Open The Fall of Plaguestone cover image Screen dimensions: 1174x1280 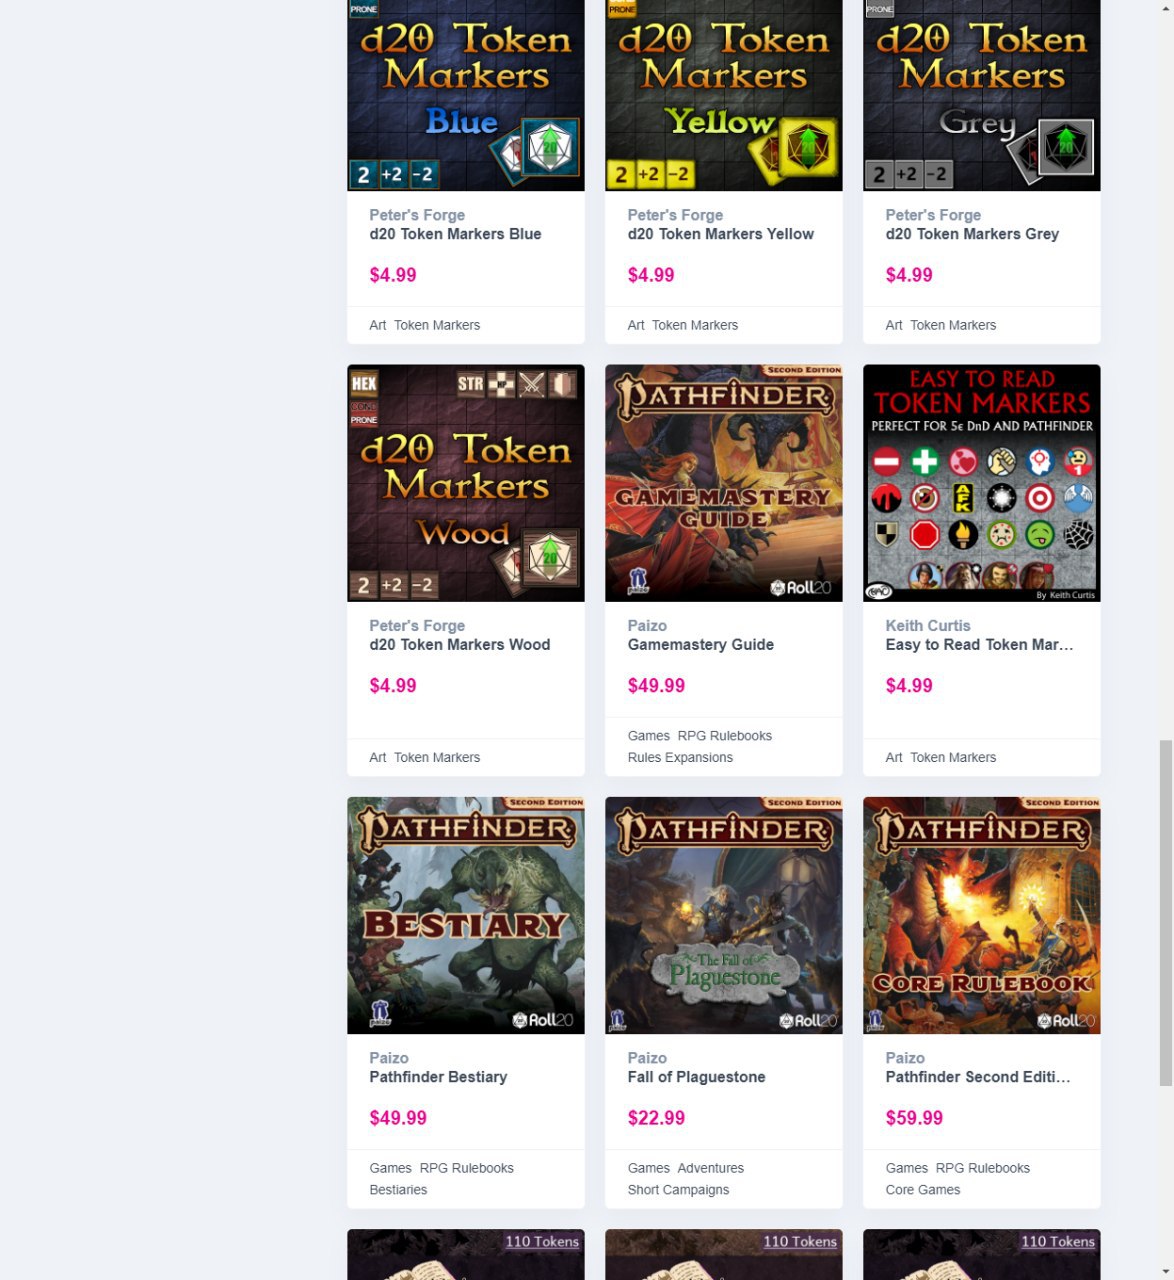click(723, 915)
